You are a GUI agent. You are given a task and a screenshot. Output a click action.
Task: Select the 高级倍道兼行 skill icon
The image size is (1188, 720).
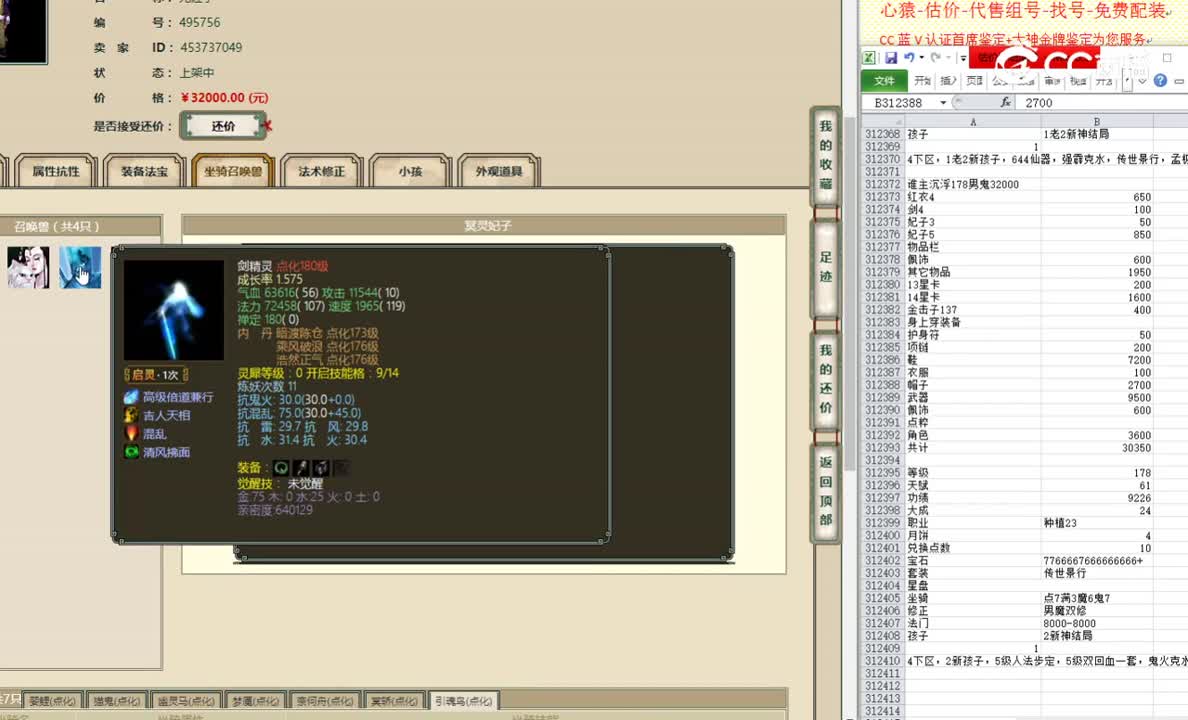coord(131,397)
